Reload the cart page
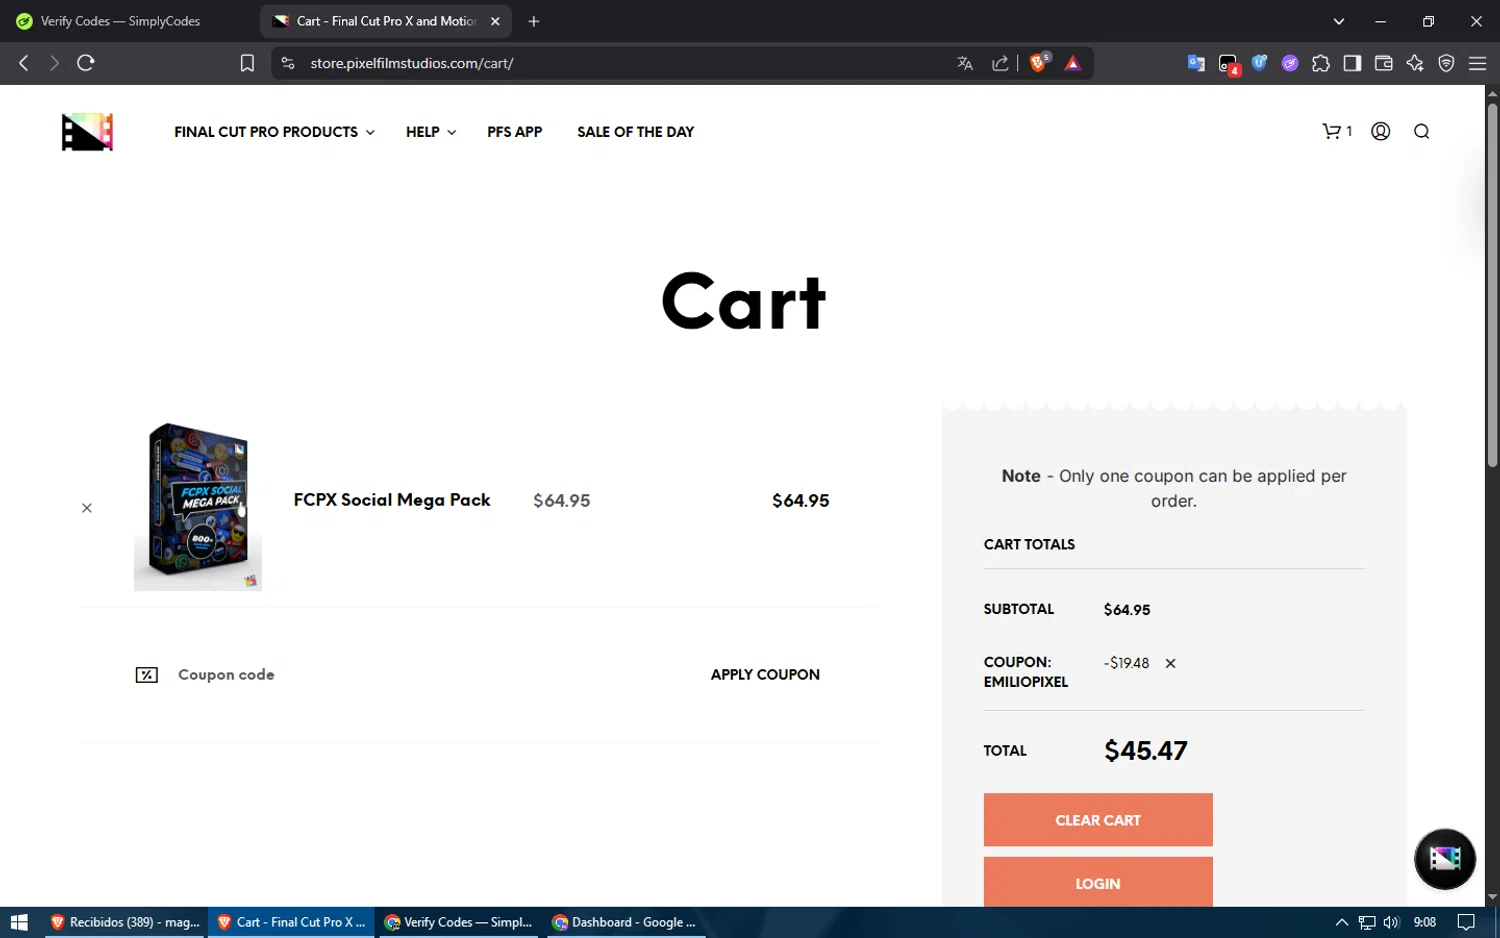 click(x=86, y=63)
